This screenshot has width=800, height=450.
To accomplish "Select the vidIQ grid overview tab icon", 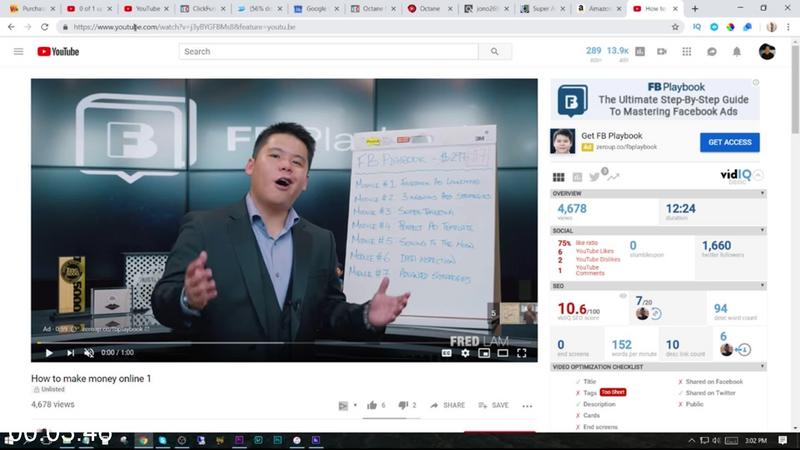I will coord(559,177).
